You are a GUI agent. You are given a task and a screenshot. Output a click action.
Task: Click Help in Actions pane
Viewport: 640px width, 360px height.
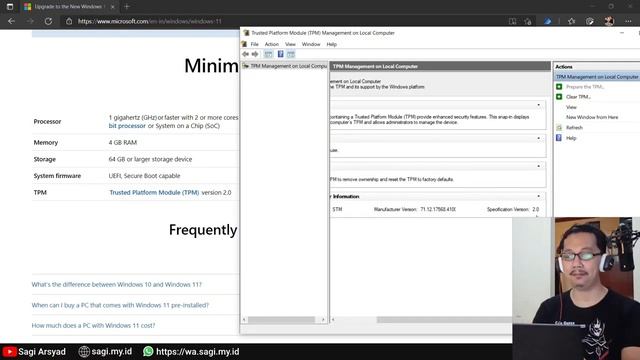coord(571,138)
